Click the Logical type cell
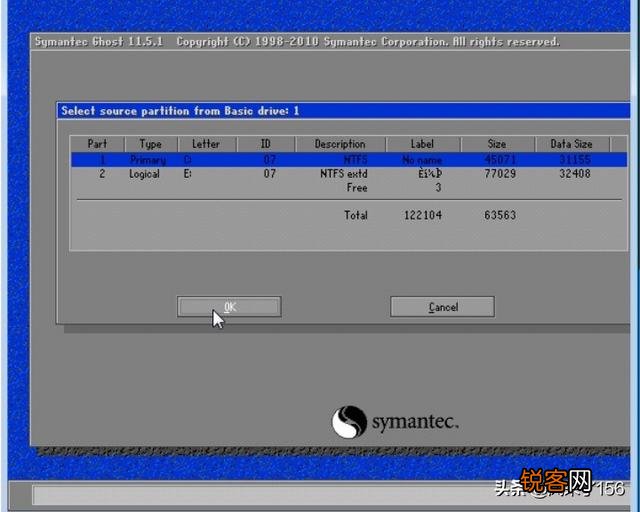This screenshot has height=512, width=640. (144, 174)
